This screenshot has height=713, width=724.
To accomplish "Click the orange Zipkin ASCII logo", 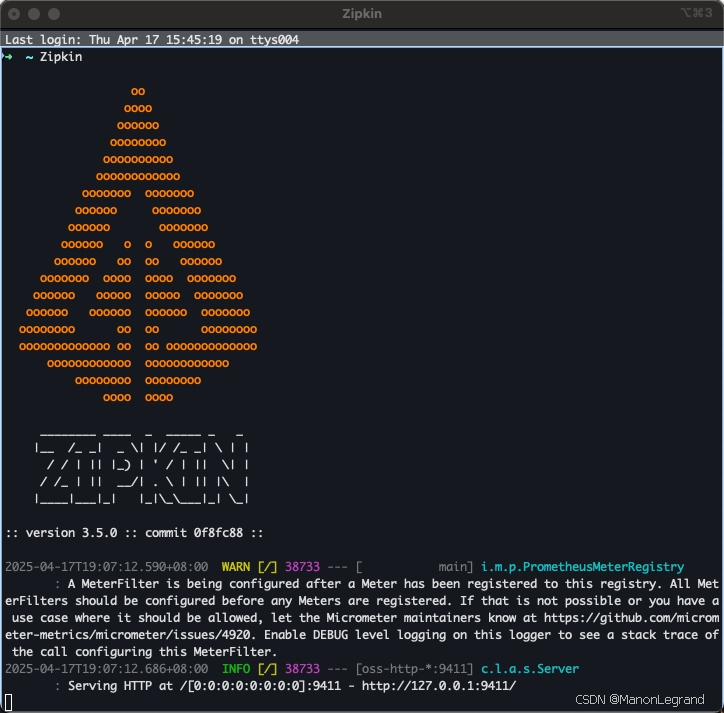I will click(x=138, y=244).
